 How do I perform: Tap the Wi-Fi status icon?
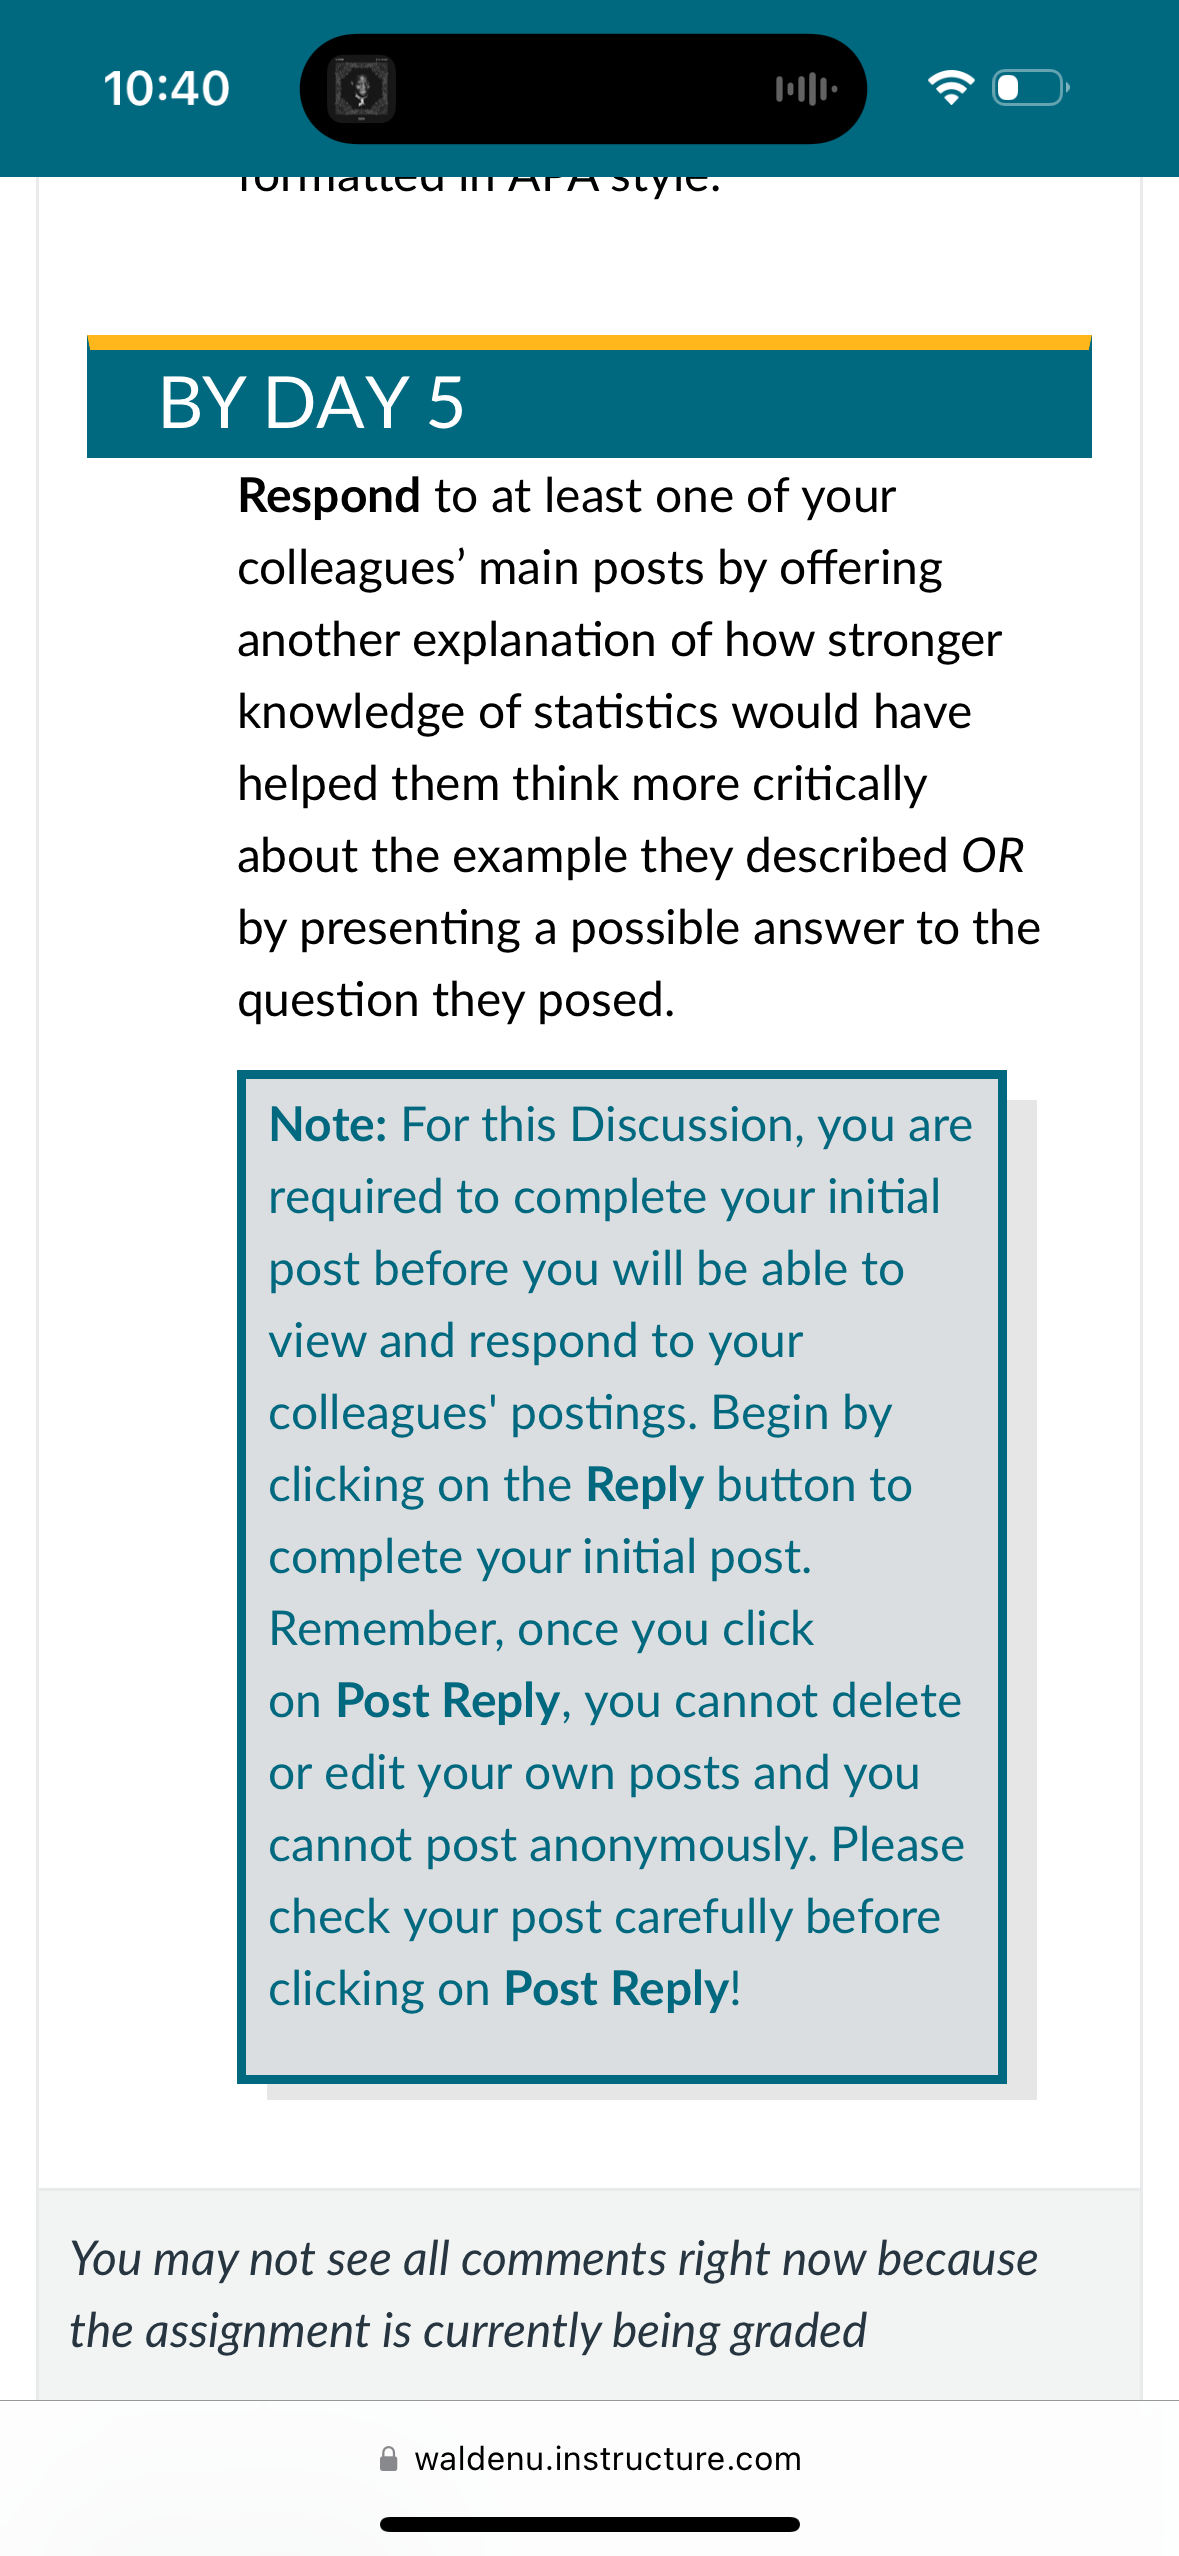[x=951, y=88]
